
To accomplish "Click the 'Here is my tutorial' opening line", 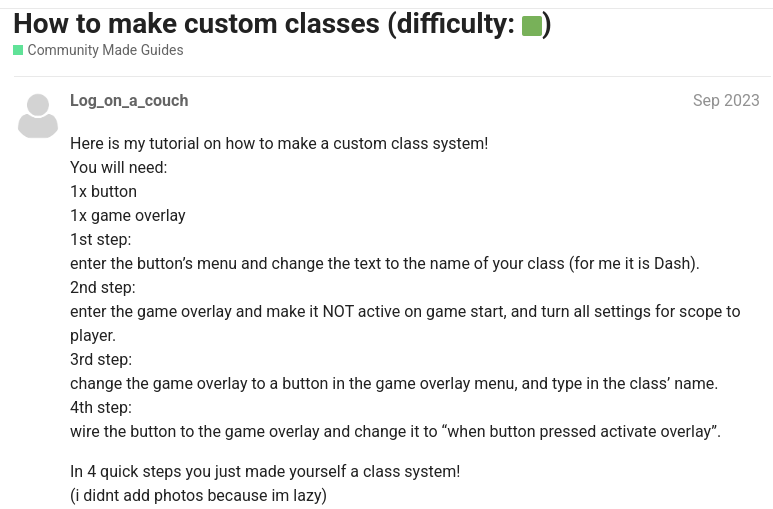I will pyautogui.click(x=279, y=143).
